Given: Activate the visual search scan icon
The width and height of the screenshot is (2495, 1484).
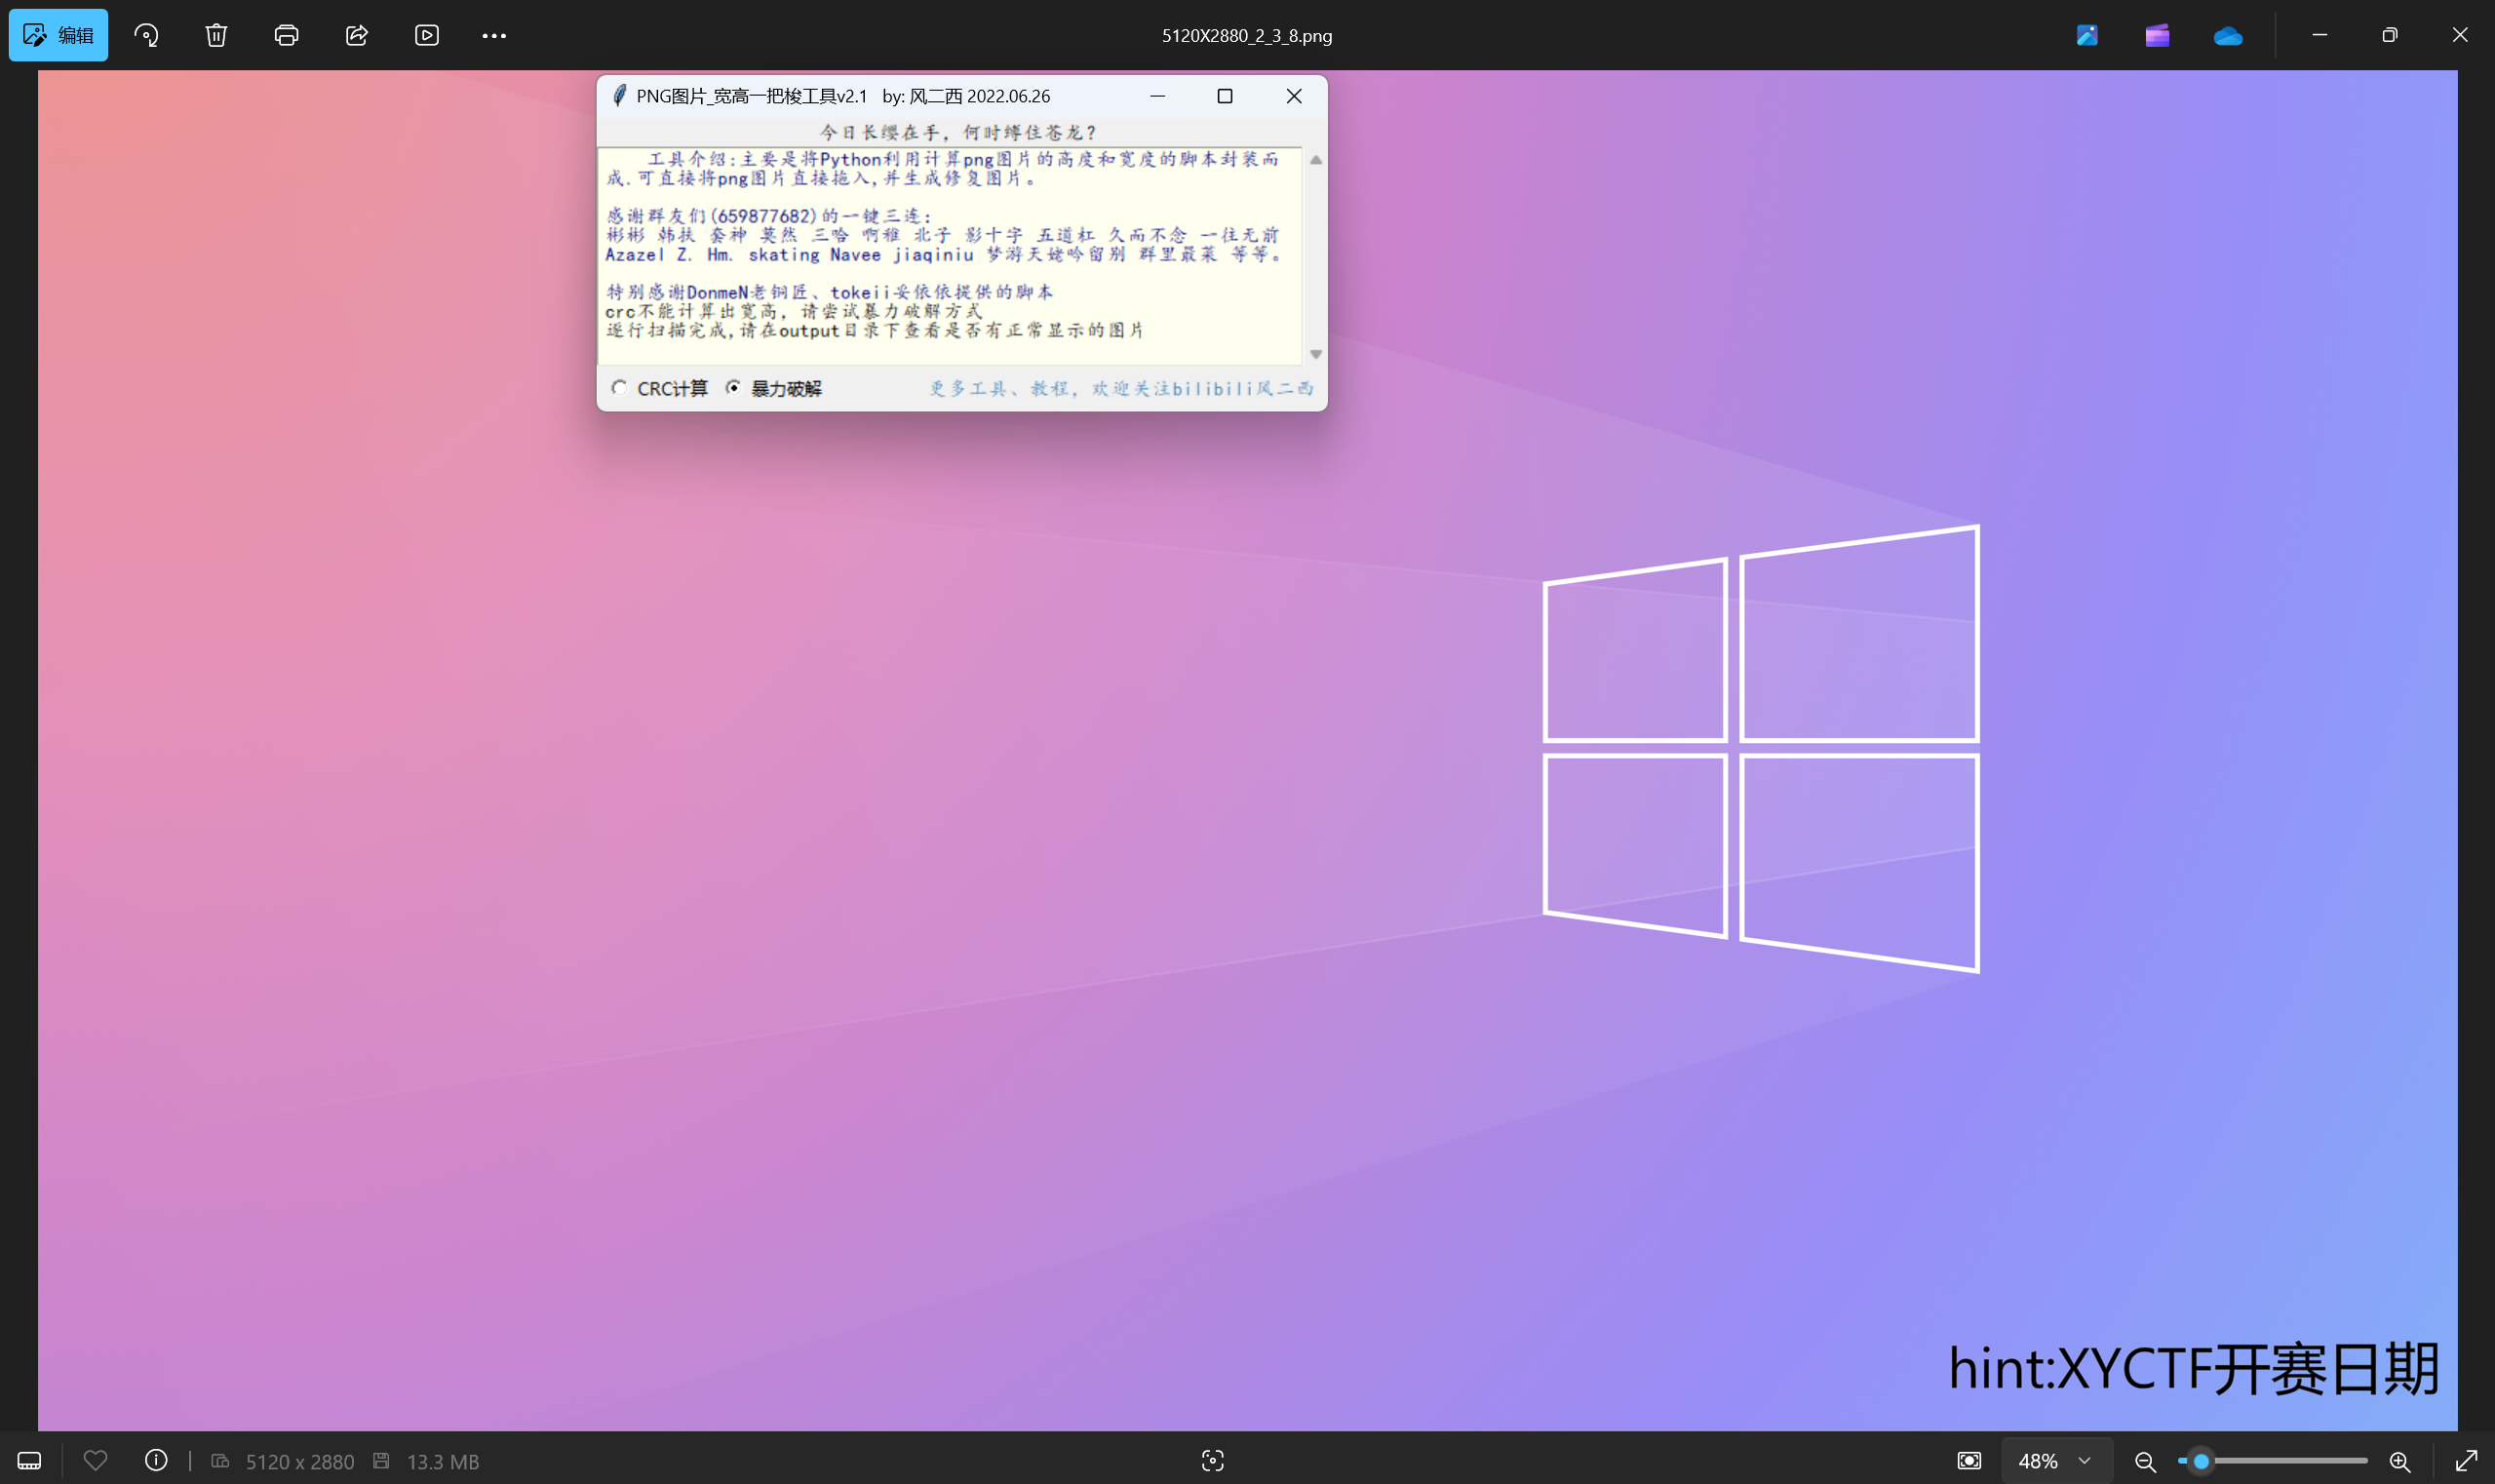Looking at the screenshot, I should coord(1213,1461).
